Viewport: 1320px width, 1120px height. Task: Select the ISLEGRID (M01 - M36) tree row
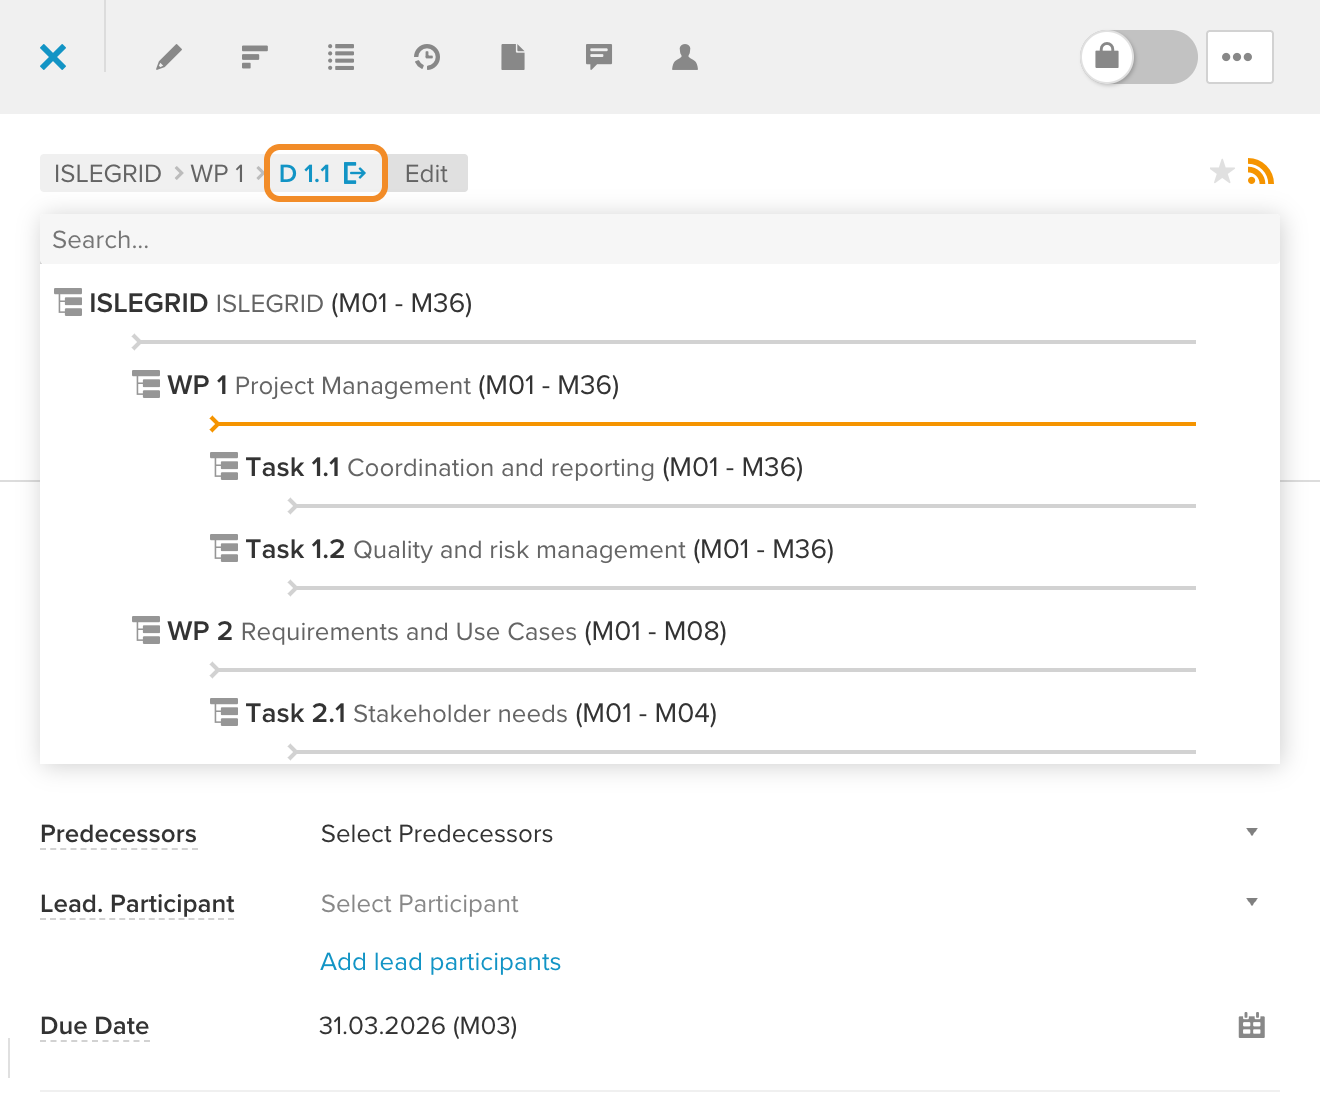263,303
